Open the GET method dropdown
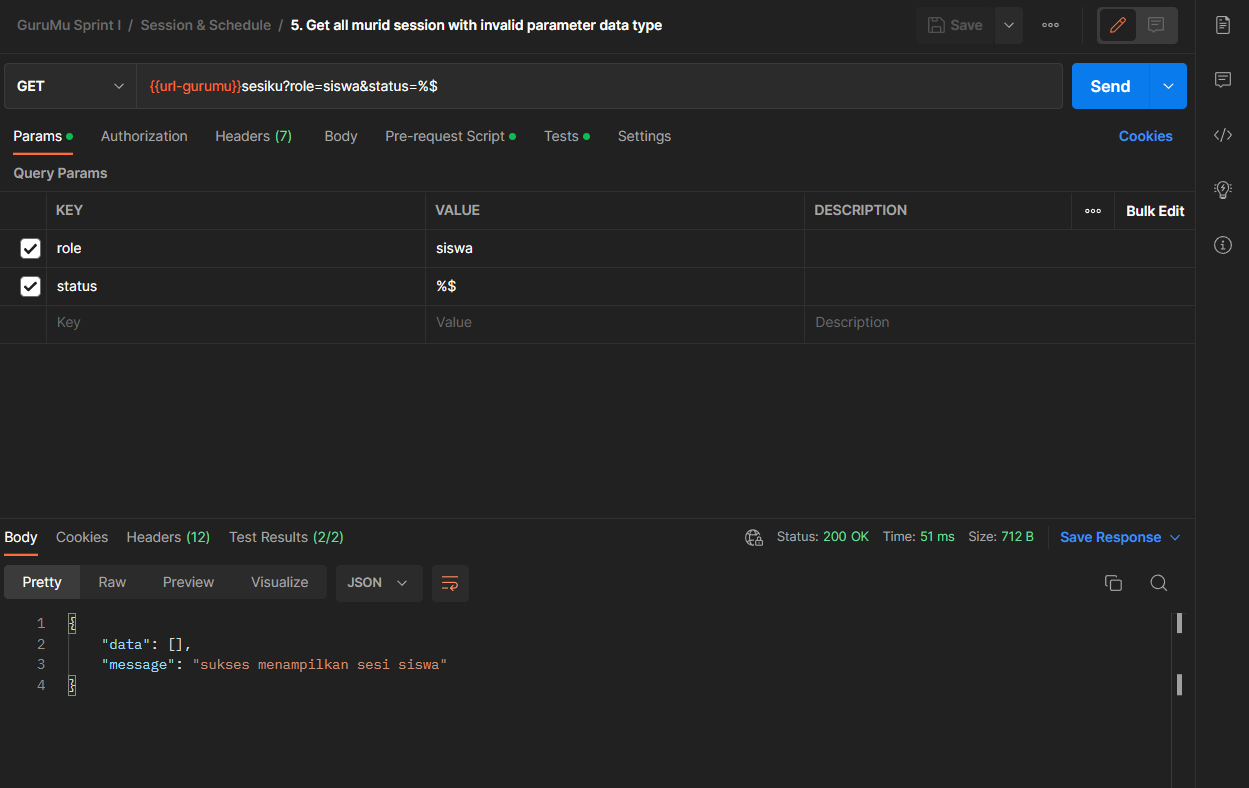The width and height of the screenshot is (1249, 788). (68, 86)
